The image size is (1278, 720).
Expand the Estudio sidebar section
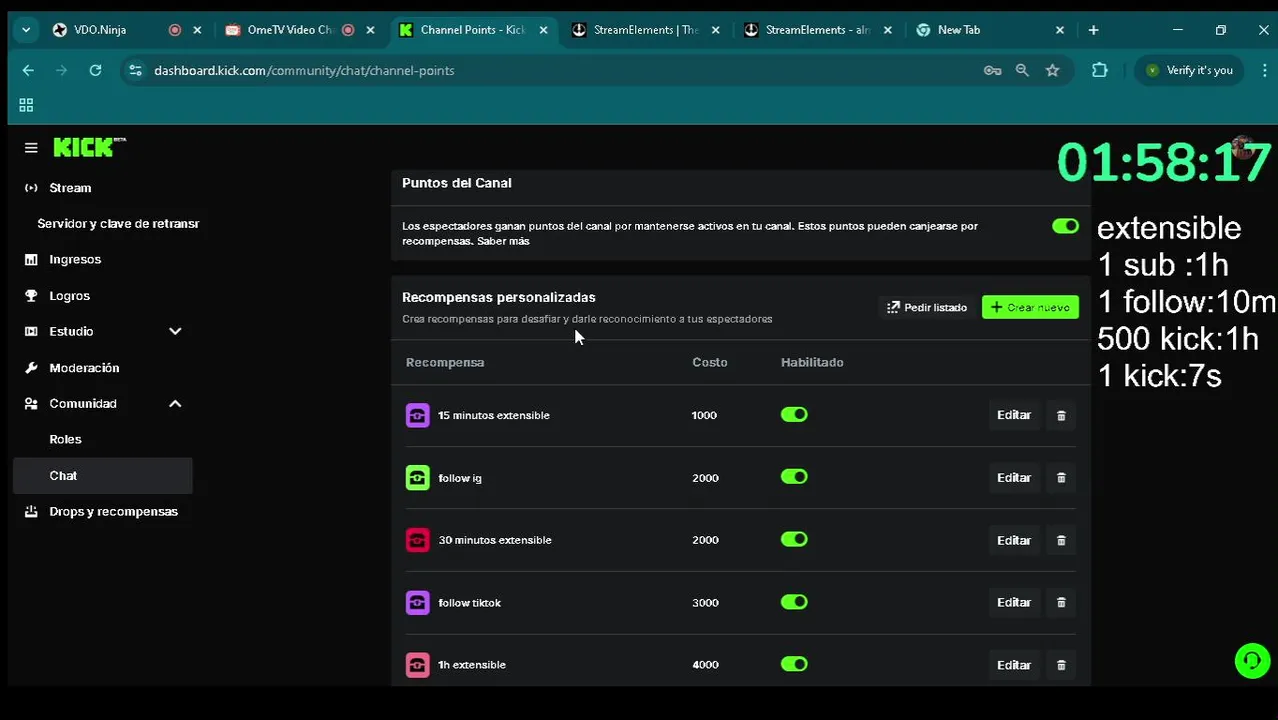pos(175,331)
